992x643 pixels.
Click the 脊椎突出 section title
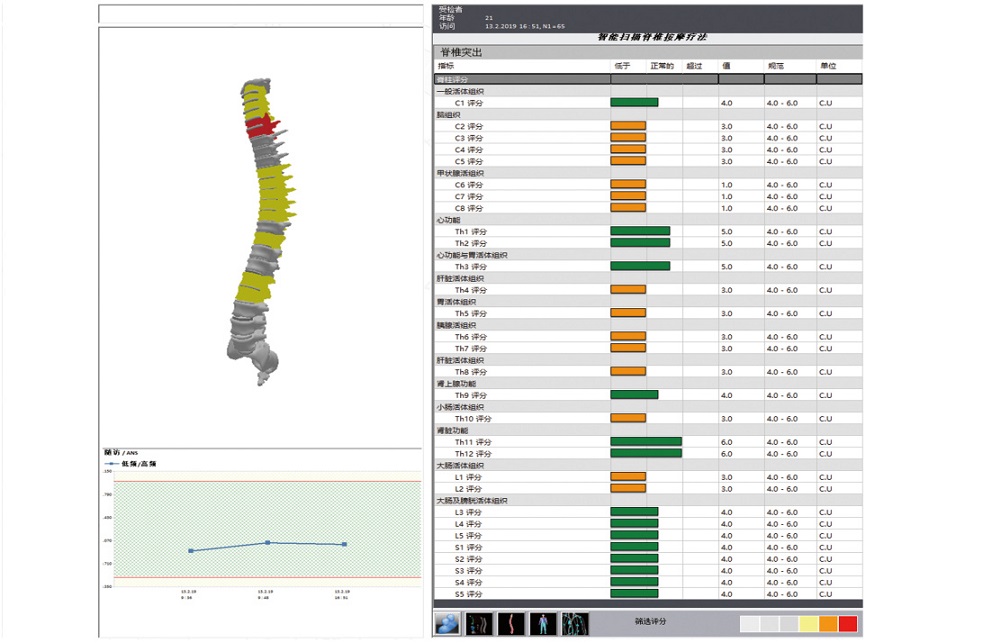click(x=461, y=52)
